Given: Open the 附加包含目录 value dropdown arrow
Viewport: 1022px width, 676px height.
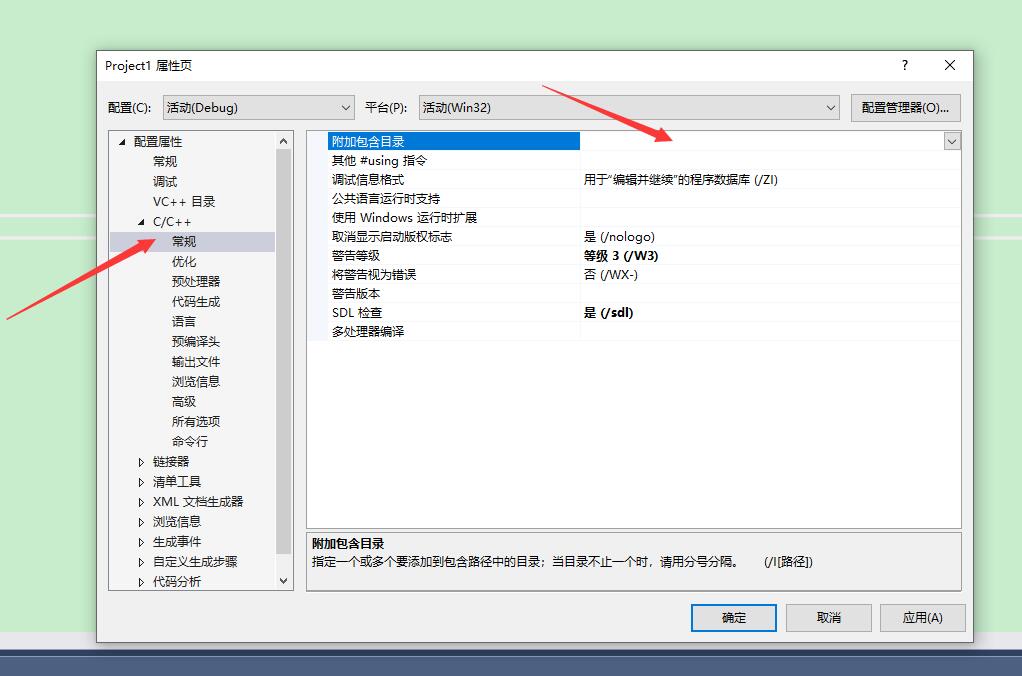Looking at the screenshot, I should pos(951,141).
